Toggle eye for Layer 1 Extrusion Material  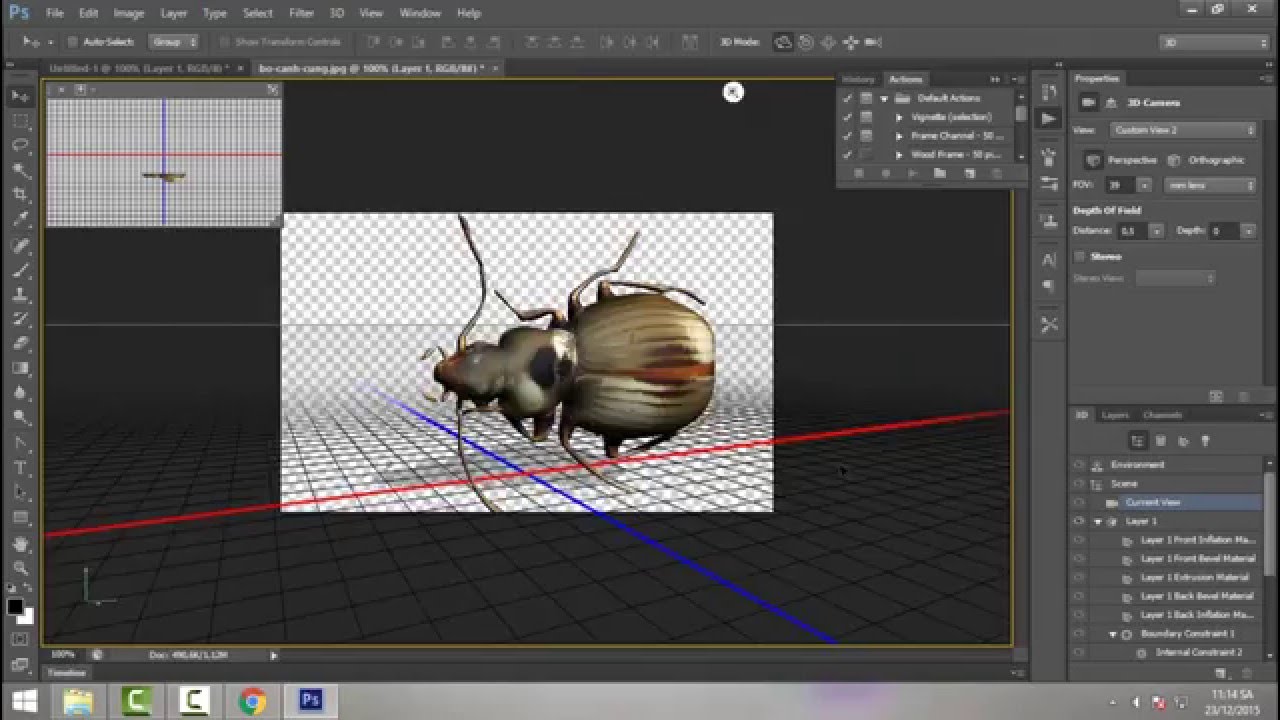tap(1078, 577)
